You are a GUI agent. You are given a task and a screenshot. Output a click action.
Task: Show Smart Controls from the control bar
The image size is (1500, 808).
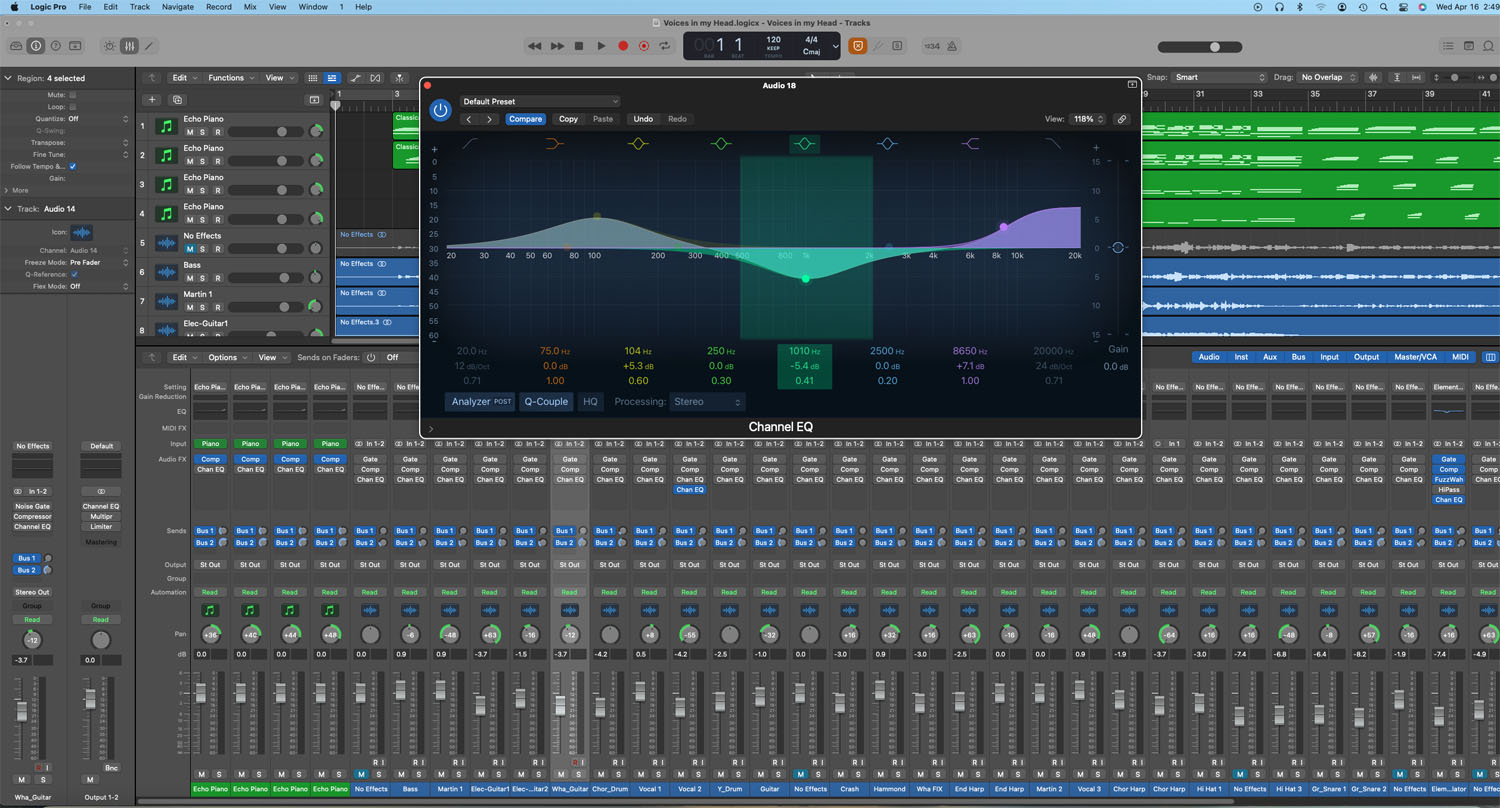110,46
